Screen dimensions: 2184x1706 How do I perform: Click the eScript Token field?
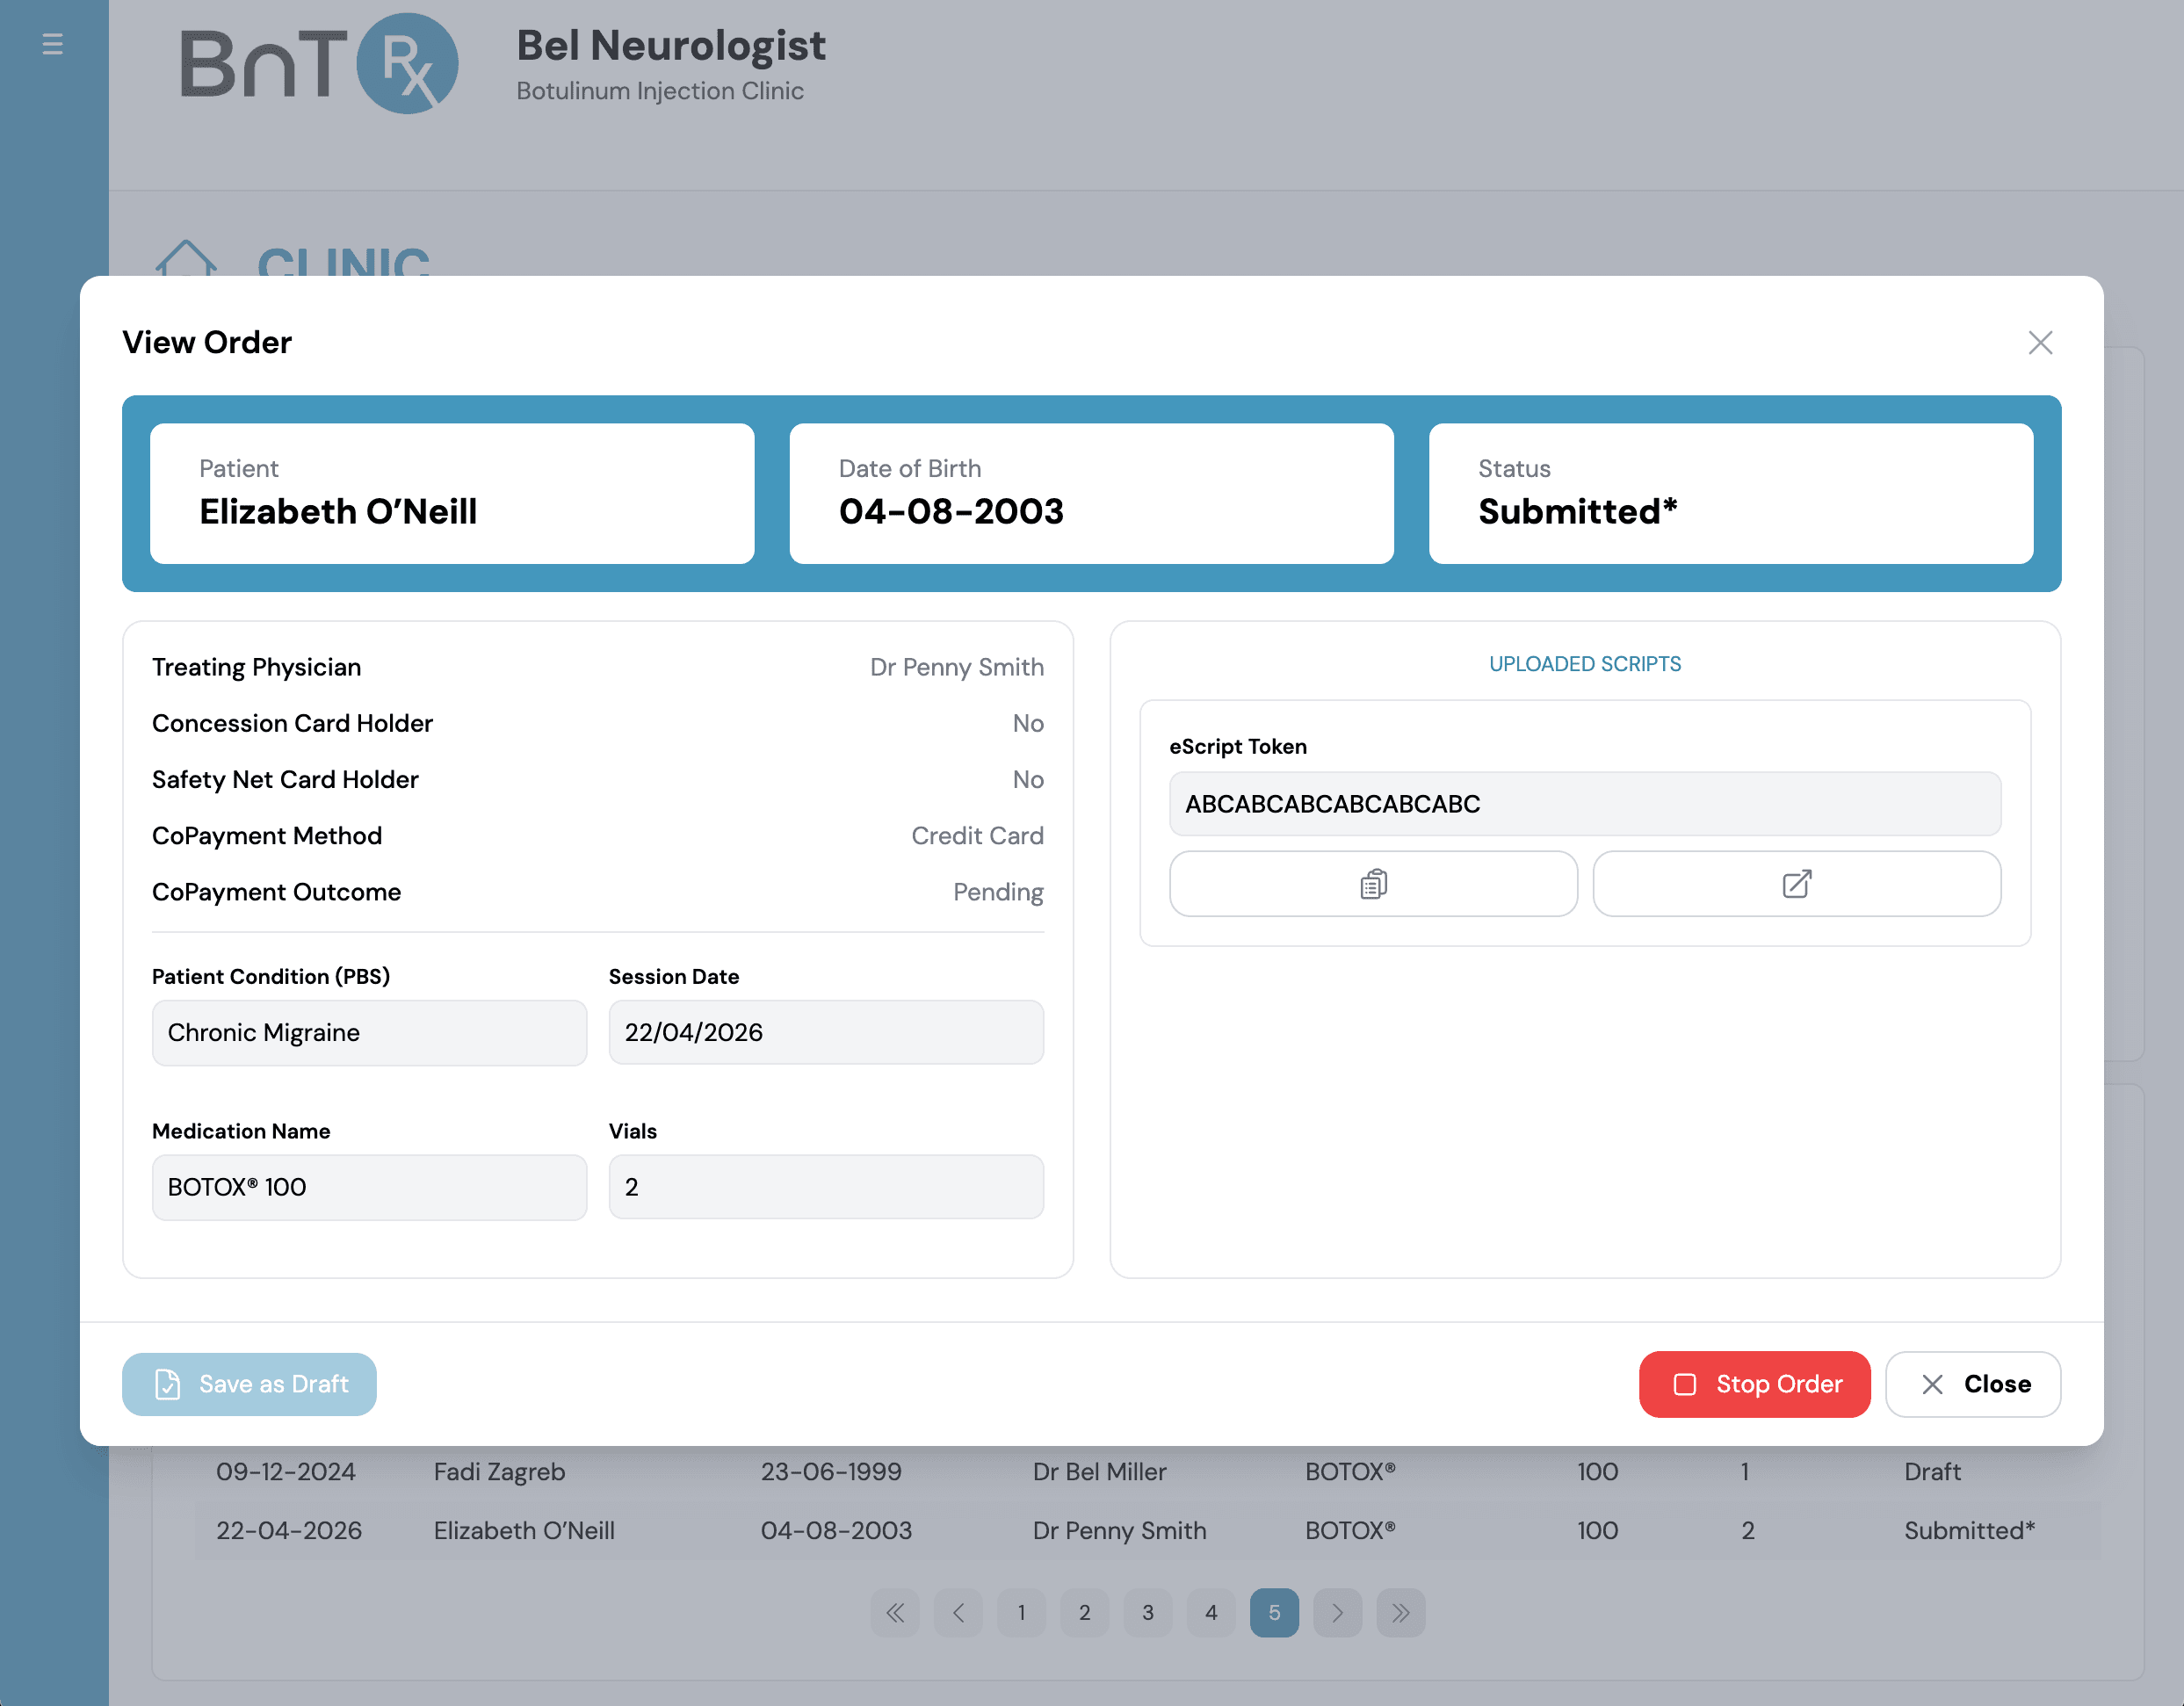pos(1585,804)
